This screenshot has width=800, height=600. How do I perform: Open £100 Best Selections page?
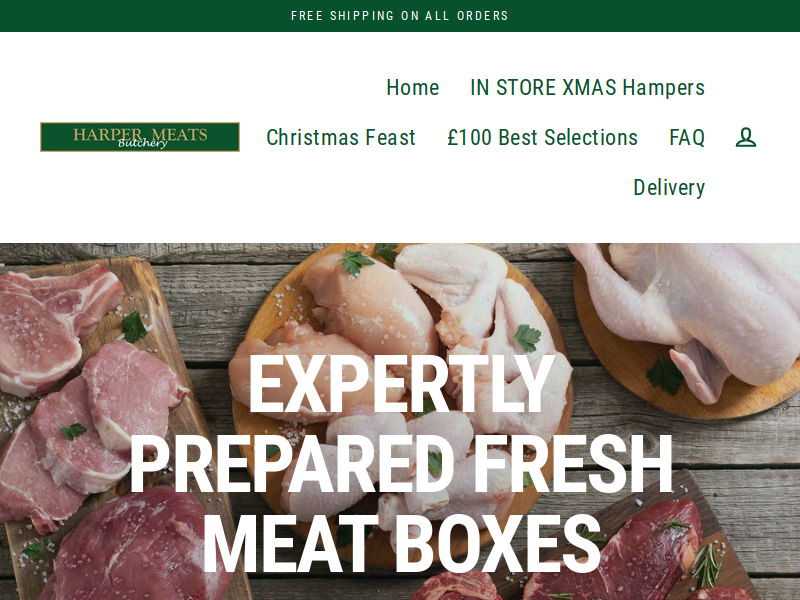coord(542,137)
